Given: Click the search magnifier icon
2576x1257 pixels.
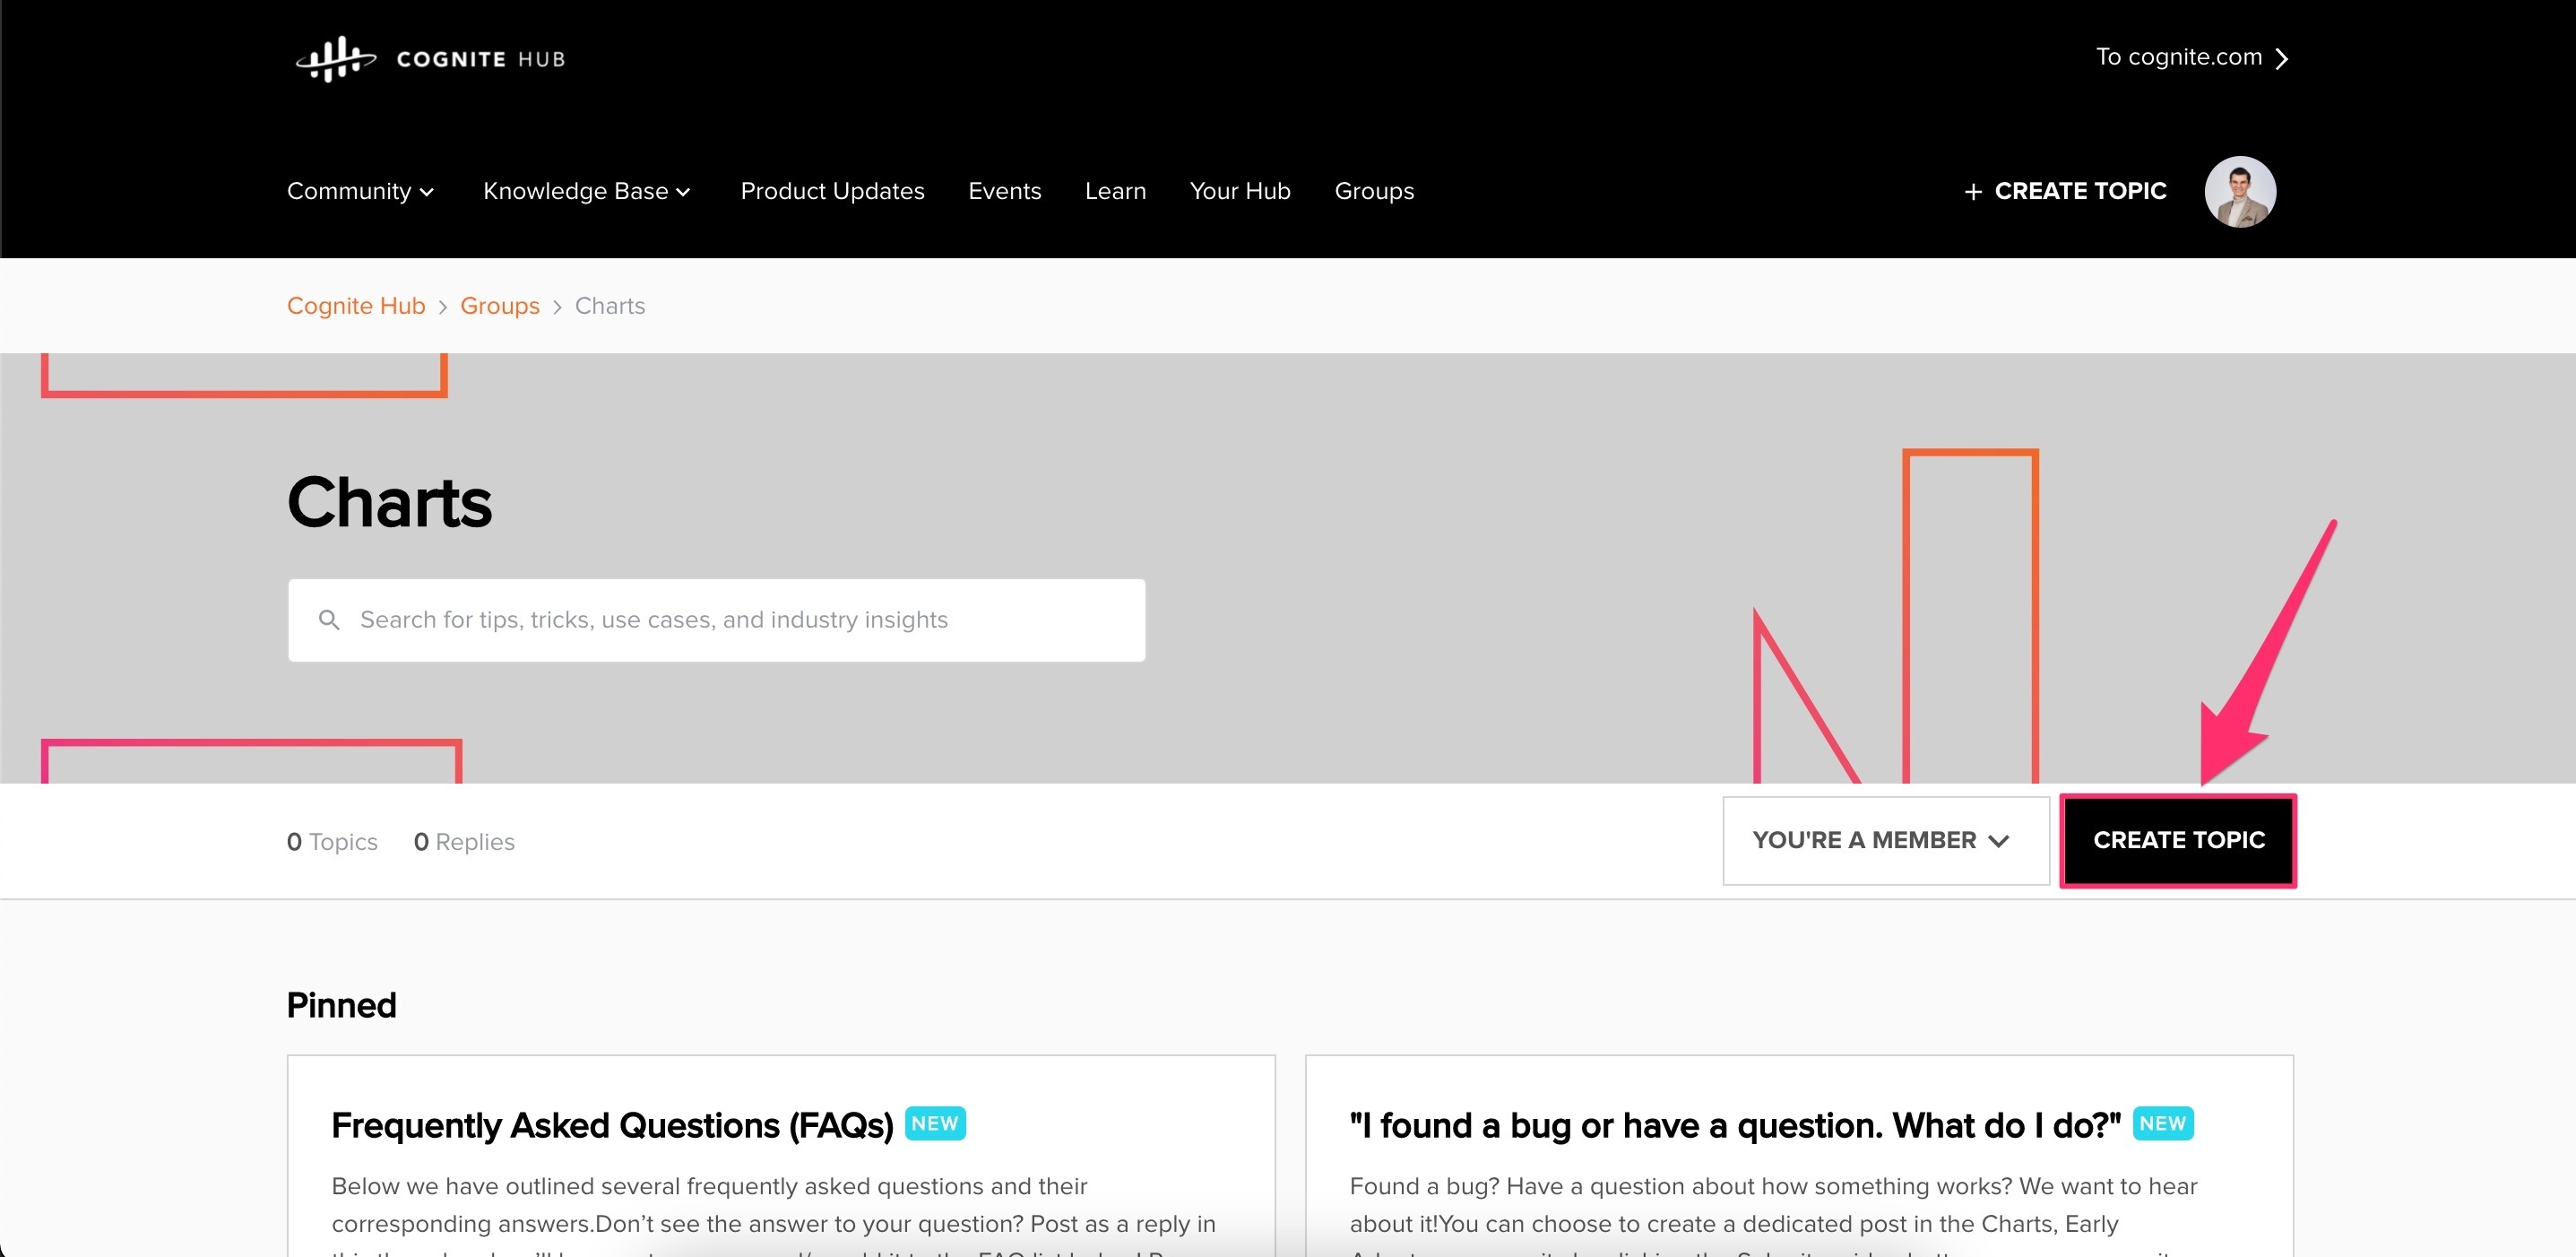Looking at the screenshot, I should [329, 620].
